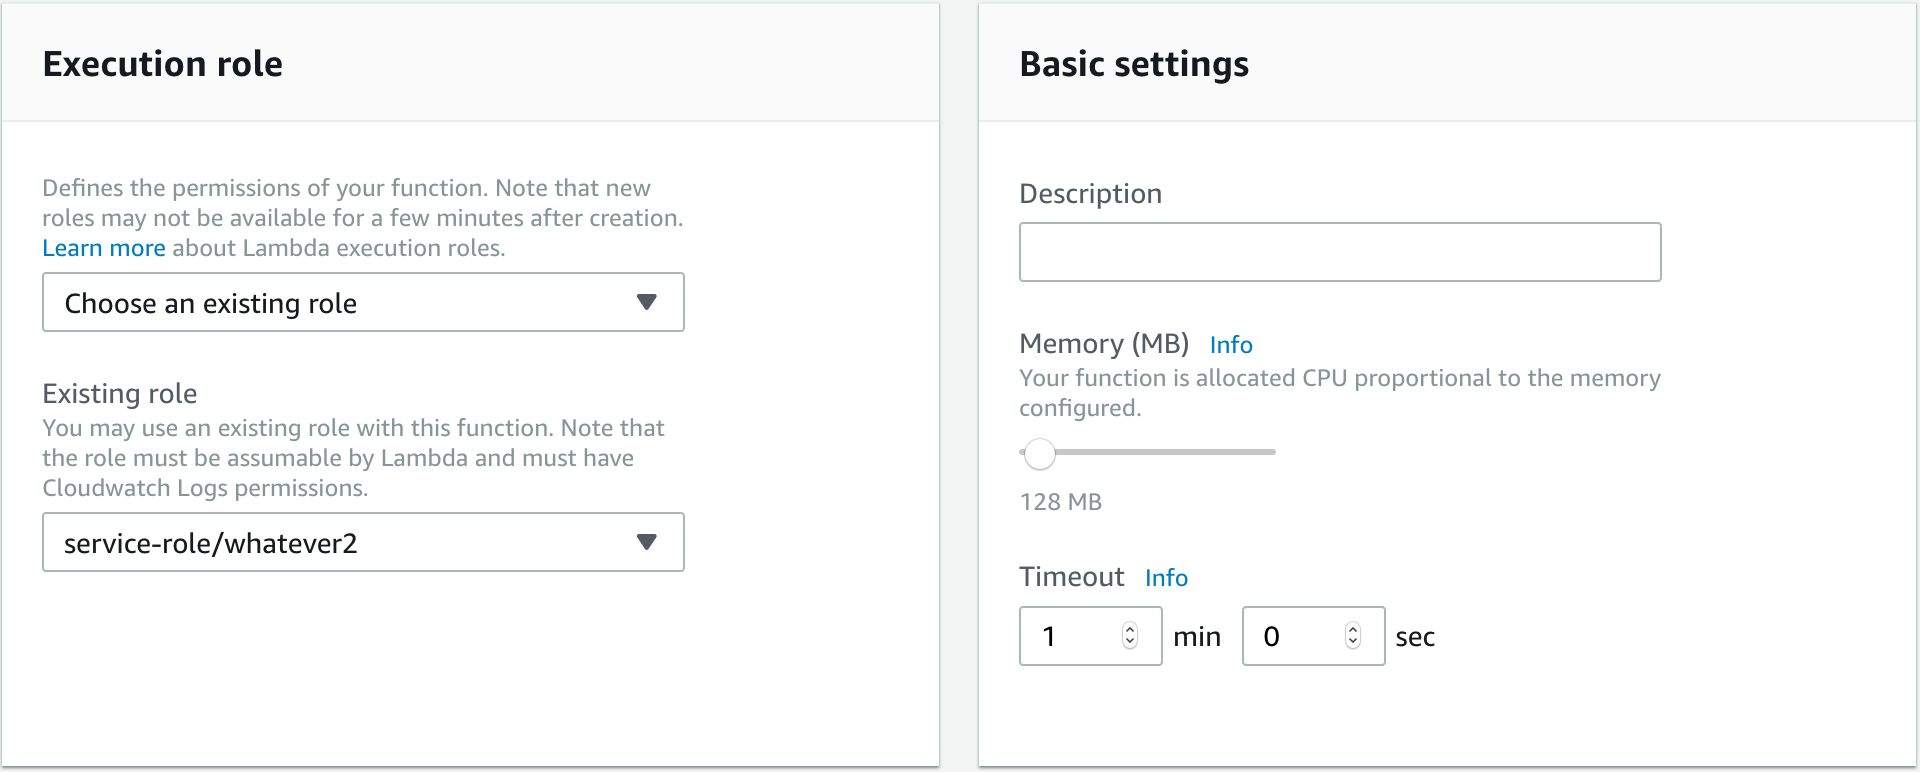
Task: Click the memory slider handle
Action: [x=1040, y=453]
